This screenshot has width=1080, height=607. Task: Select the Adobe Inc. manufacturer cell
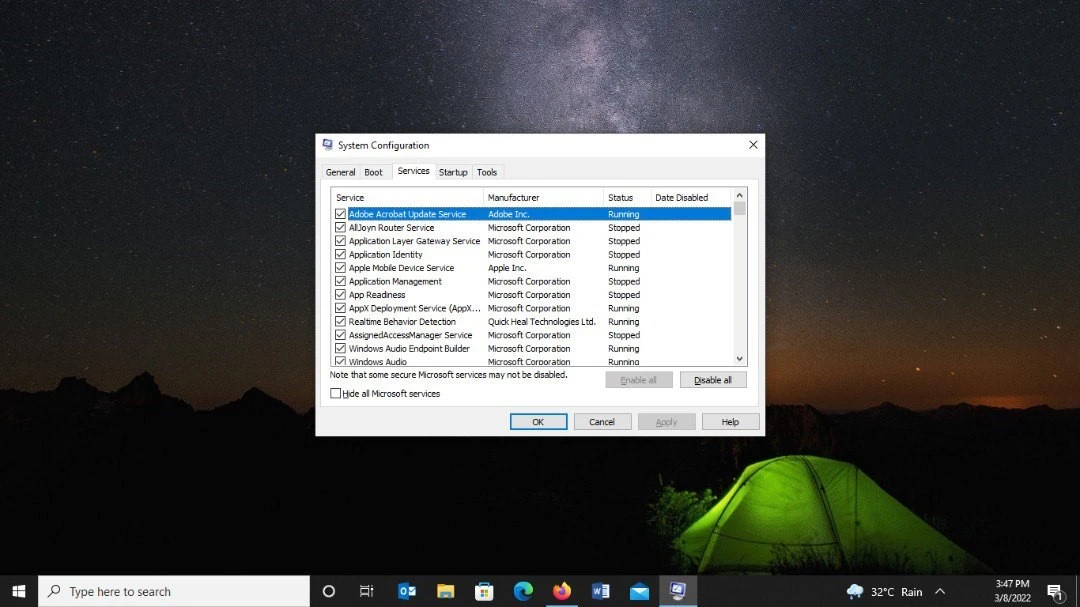(x=508, y=214)
